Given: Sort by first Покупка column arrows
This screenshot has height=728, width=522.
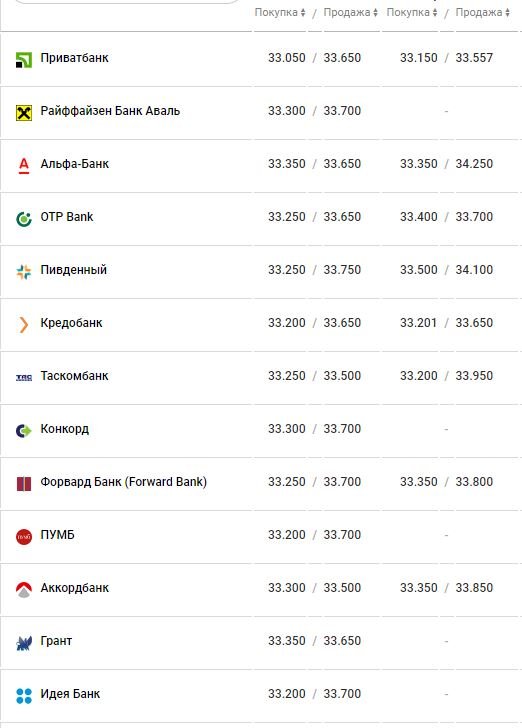Looking at the screenshot, I should [303, 13].
